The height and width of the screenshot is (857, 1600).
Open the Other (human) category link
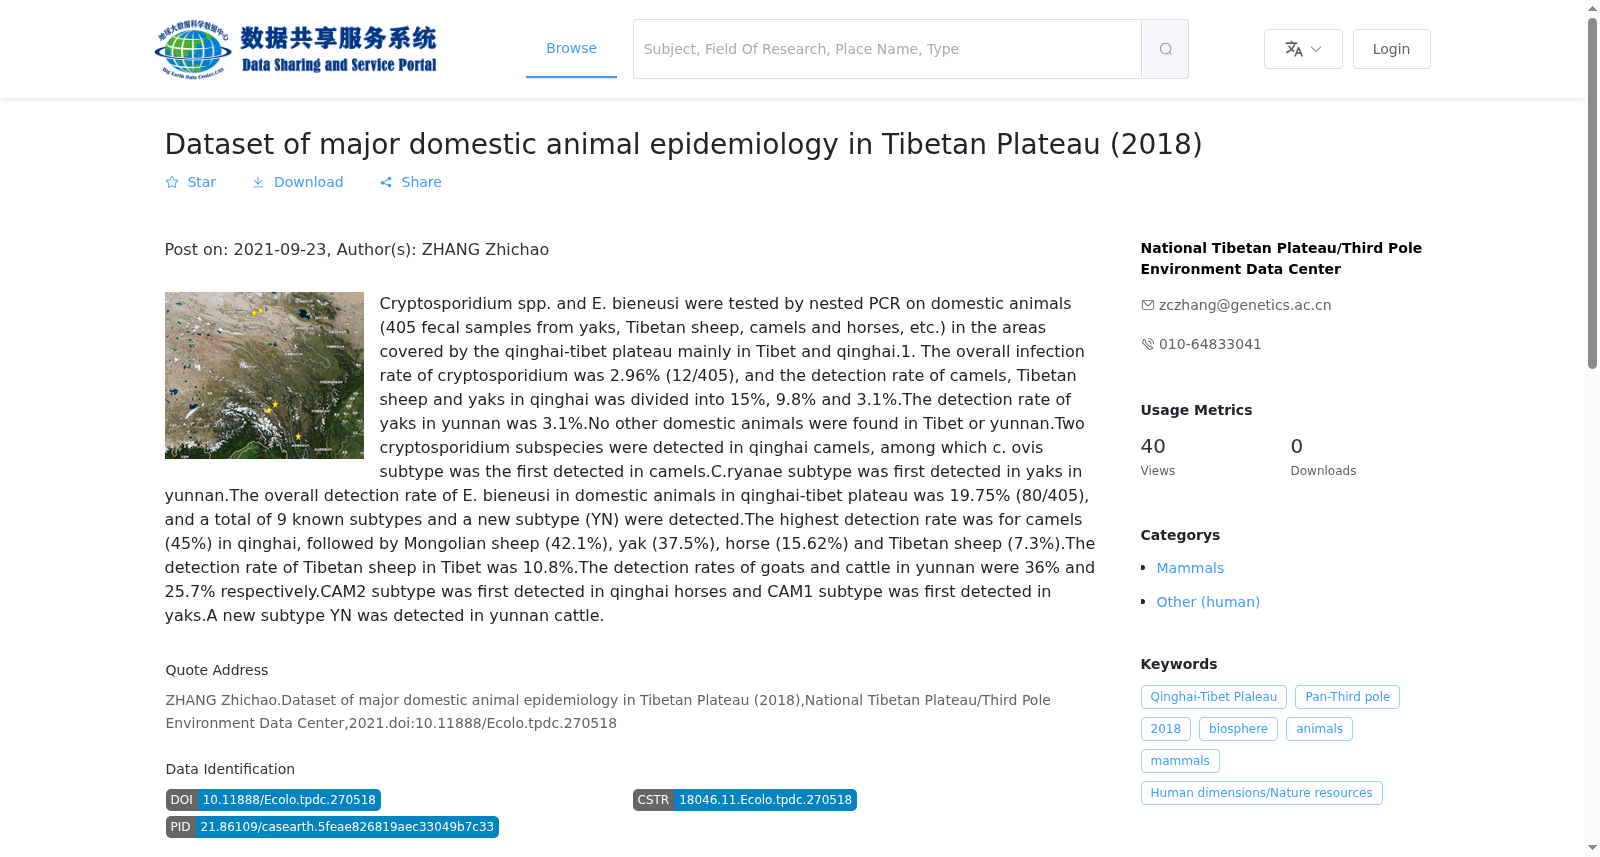(1208, 602)
